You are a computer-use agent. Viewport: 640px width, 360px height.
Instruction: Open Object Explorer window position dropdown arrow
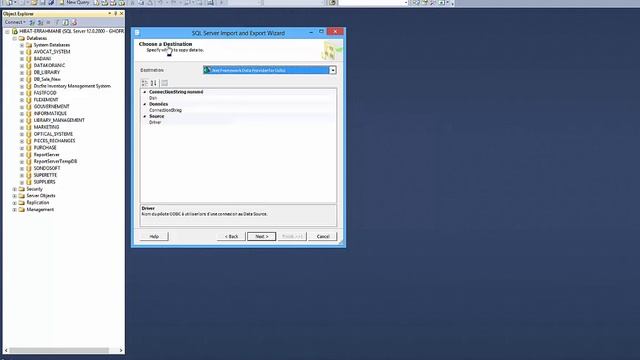click(109, 13)
